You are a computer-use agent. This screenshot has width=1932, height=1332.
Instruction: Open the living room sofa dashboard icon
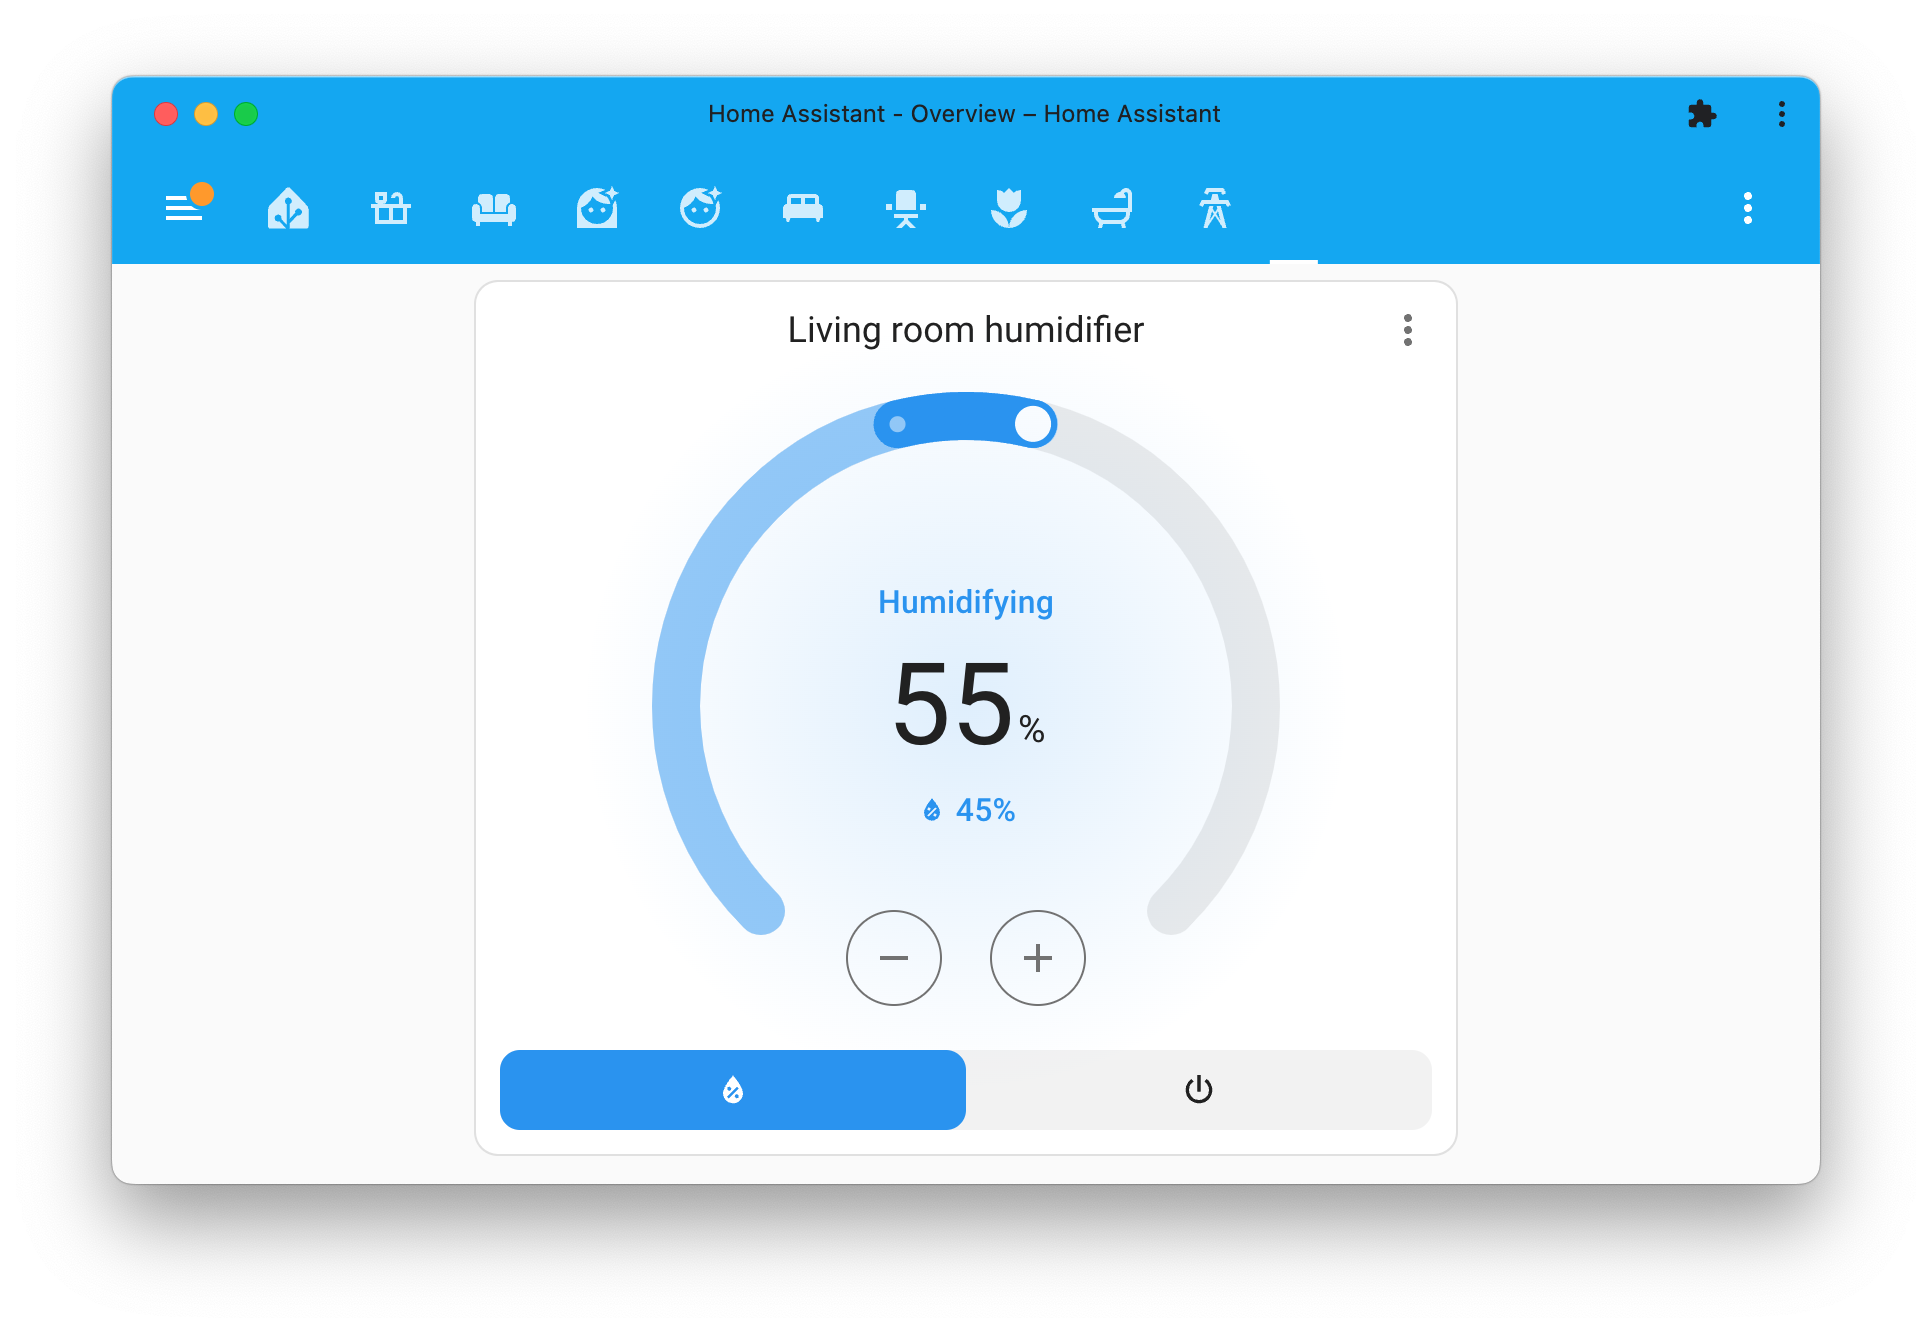[494, 208]
